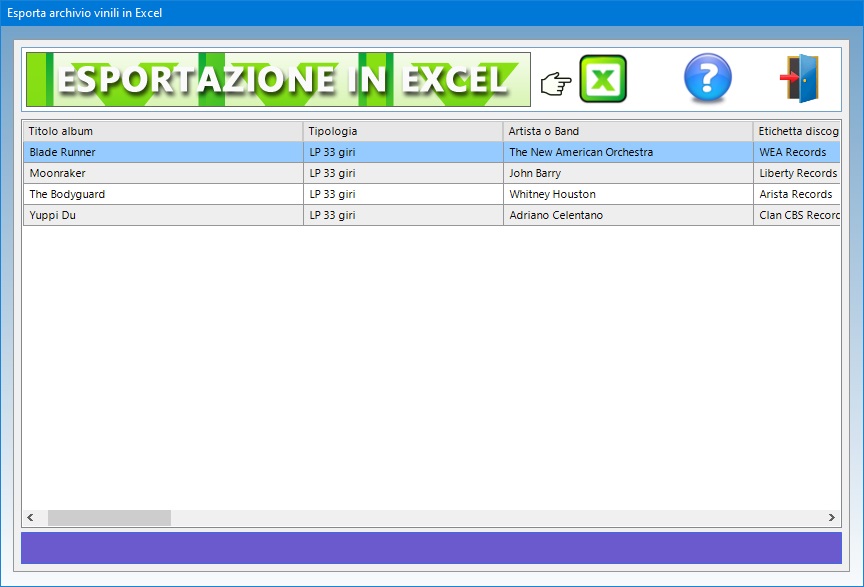The width and height of the screenshot is (864, 587).
Task: Click the Liberty Records label cell
Action: click(797, 173)
